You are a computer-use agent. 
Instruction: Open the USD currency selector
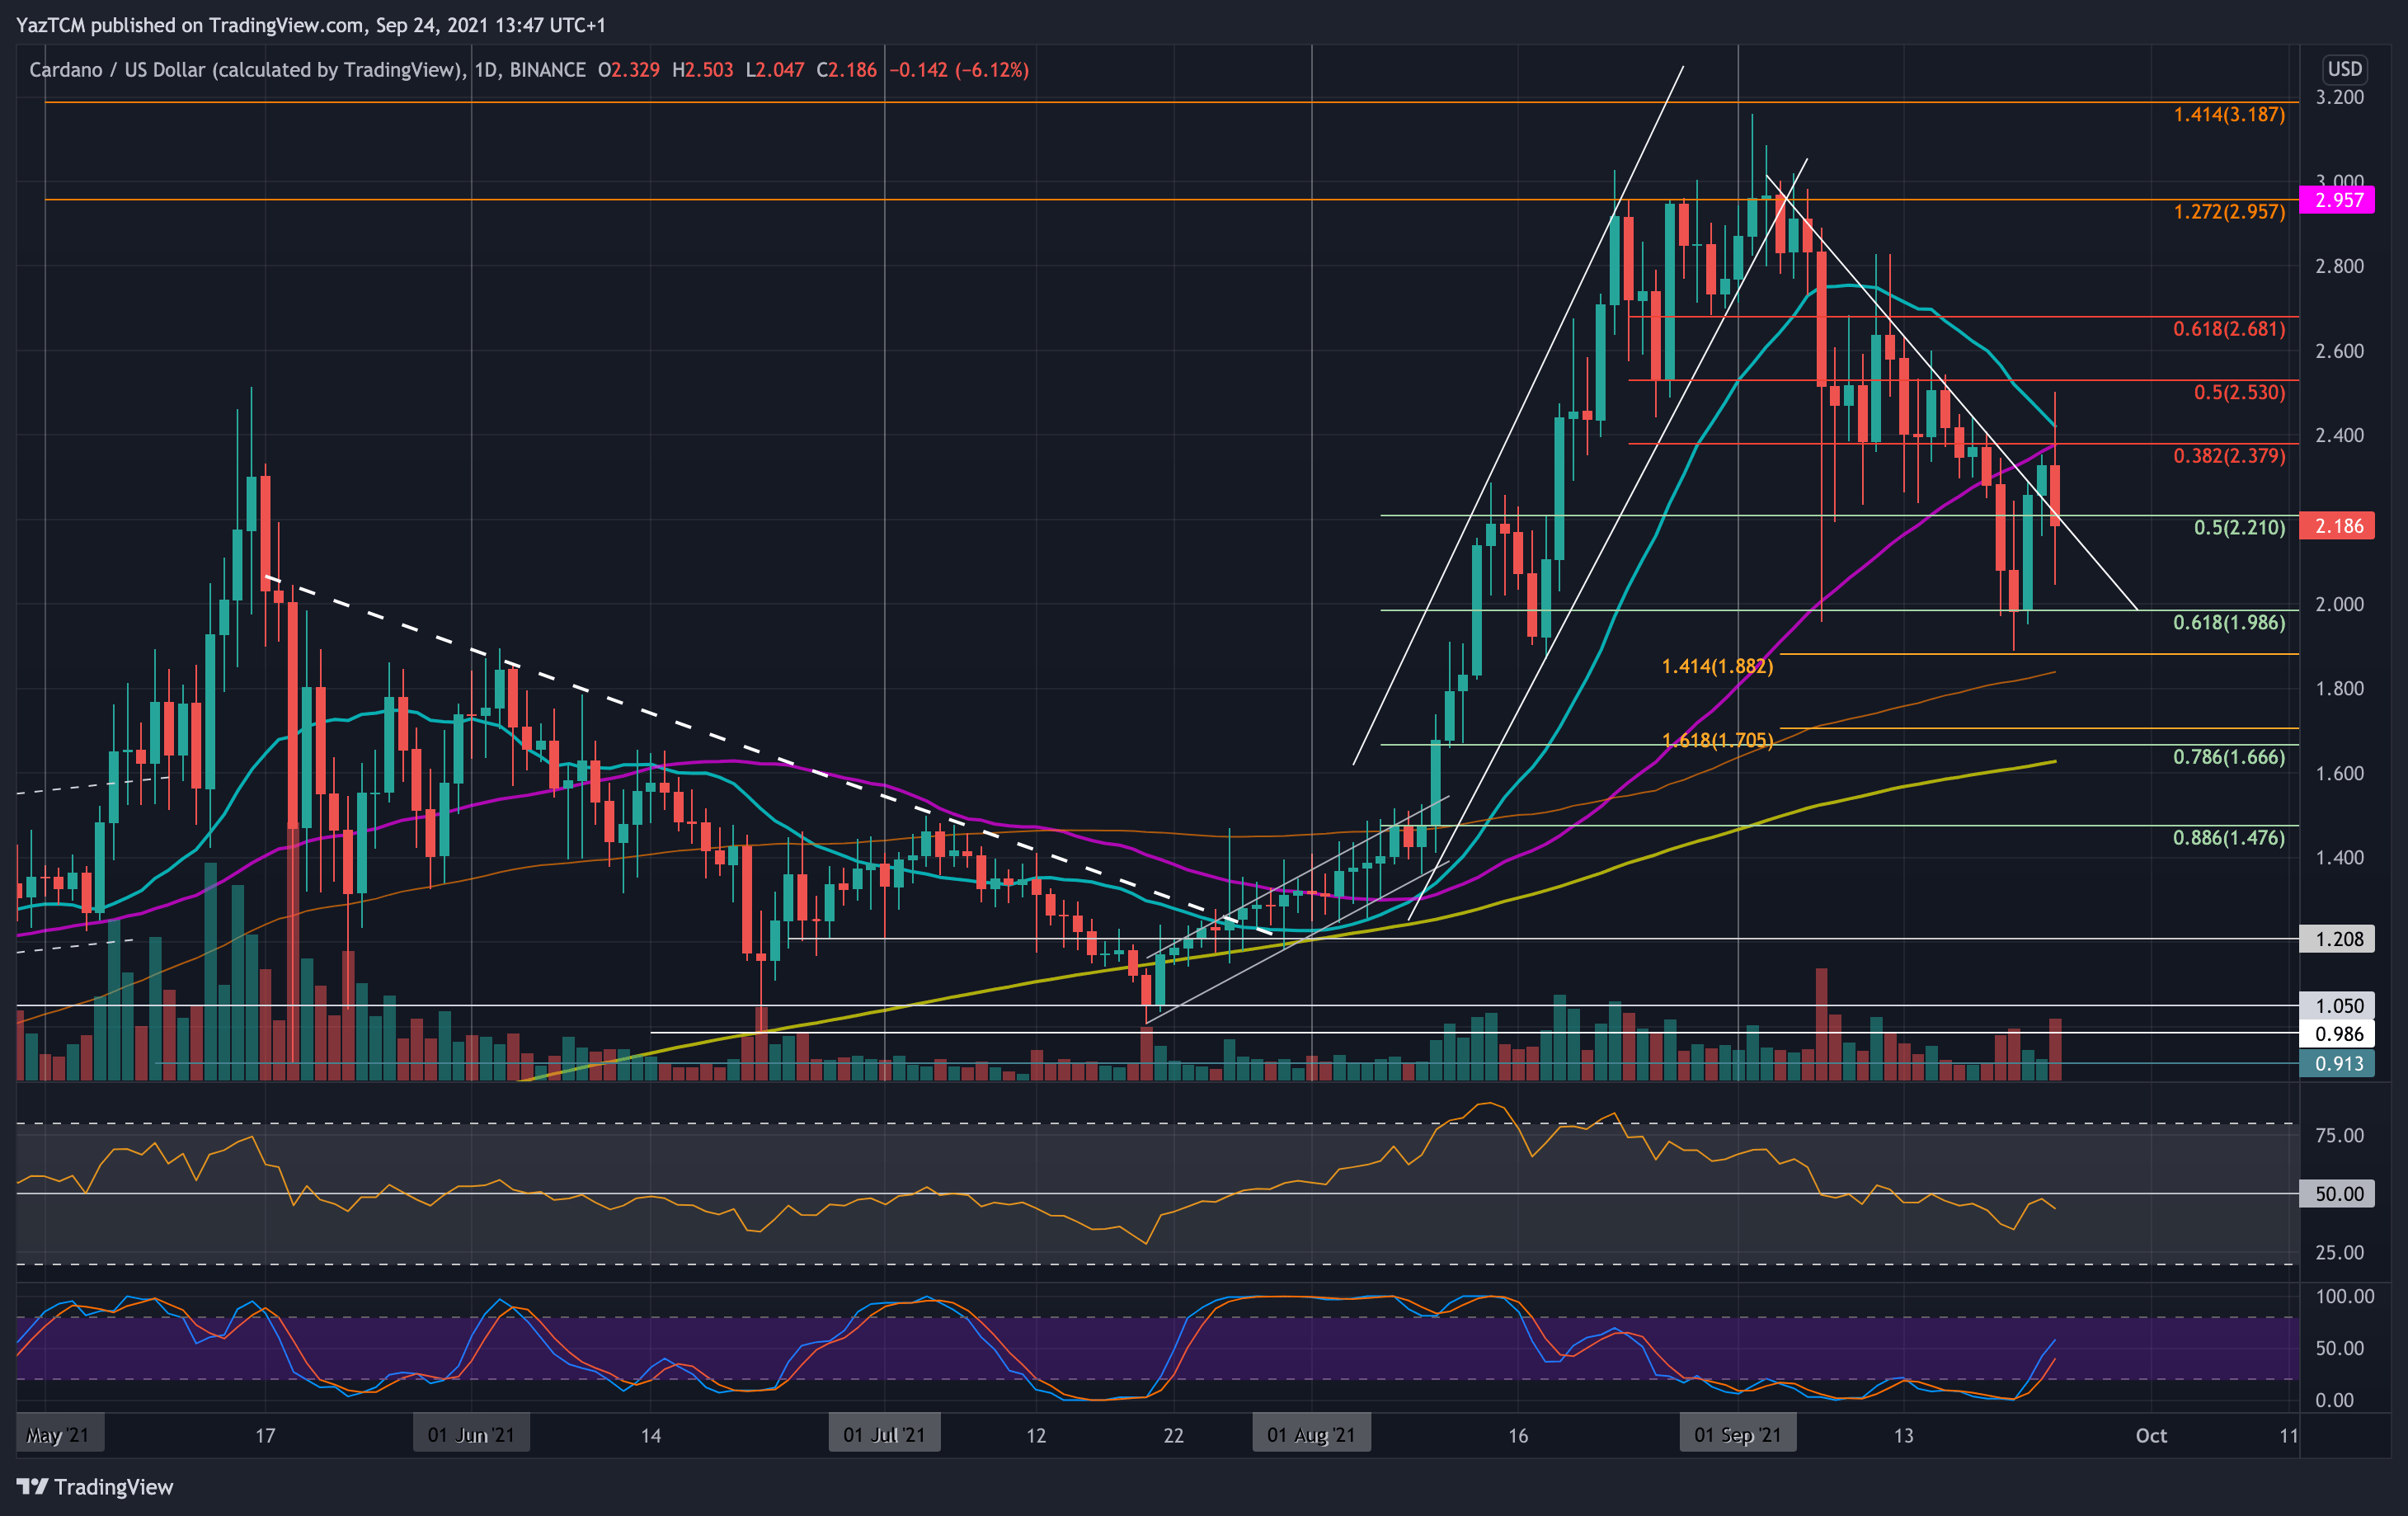(2343, 69)
